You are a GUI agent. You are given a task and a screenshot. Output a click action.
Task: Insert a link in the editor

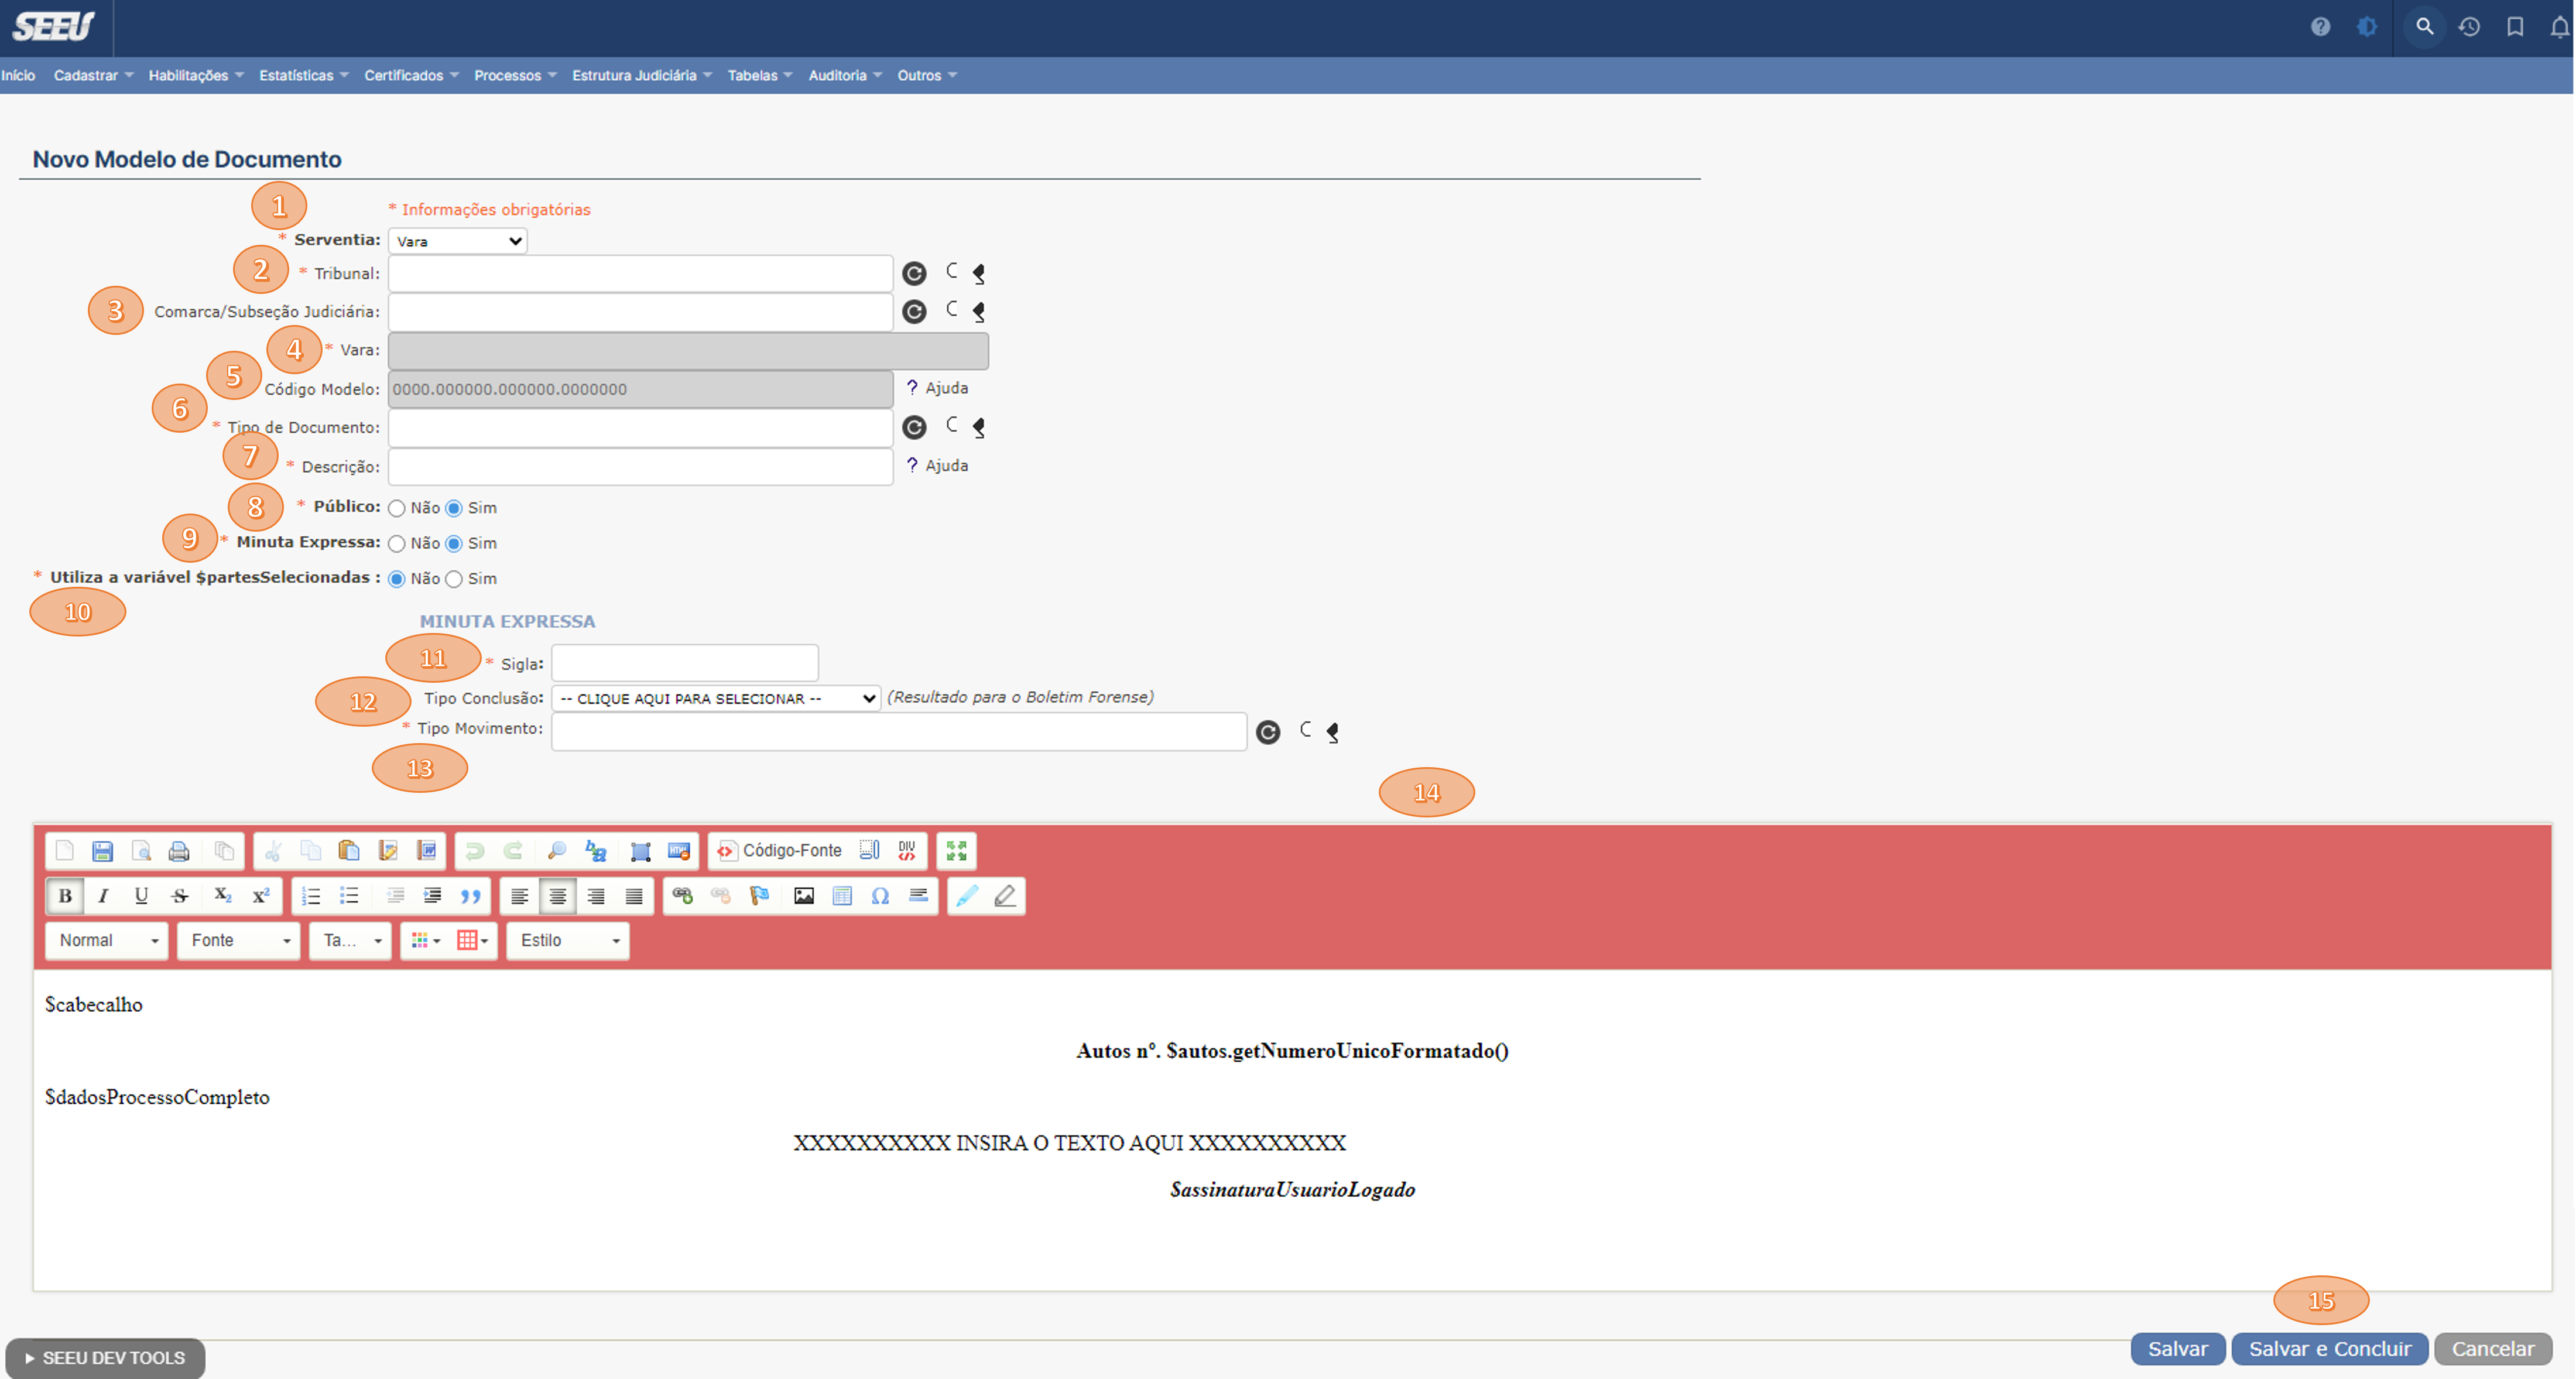683,896
